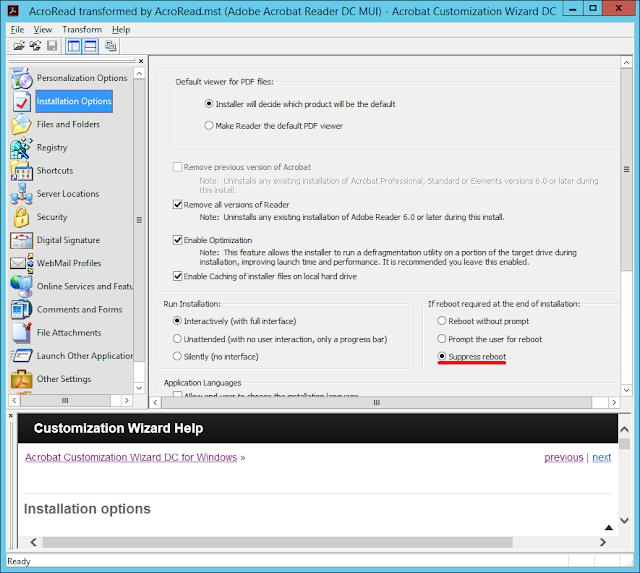Click help pane horizontal scrollbar thumb
This screenshot has width=640, height=573.
(278, 542)
